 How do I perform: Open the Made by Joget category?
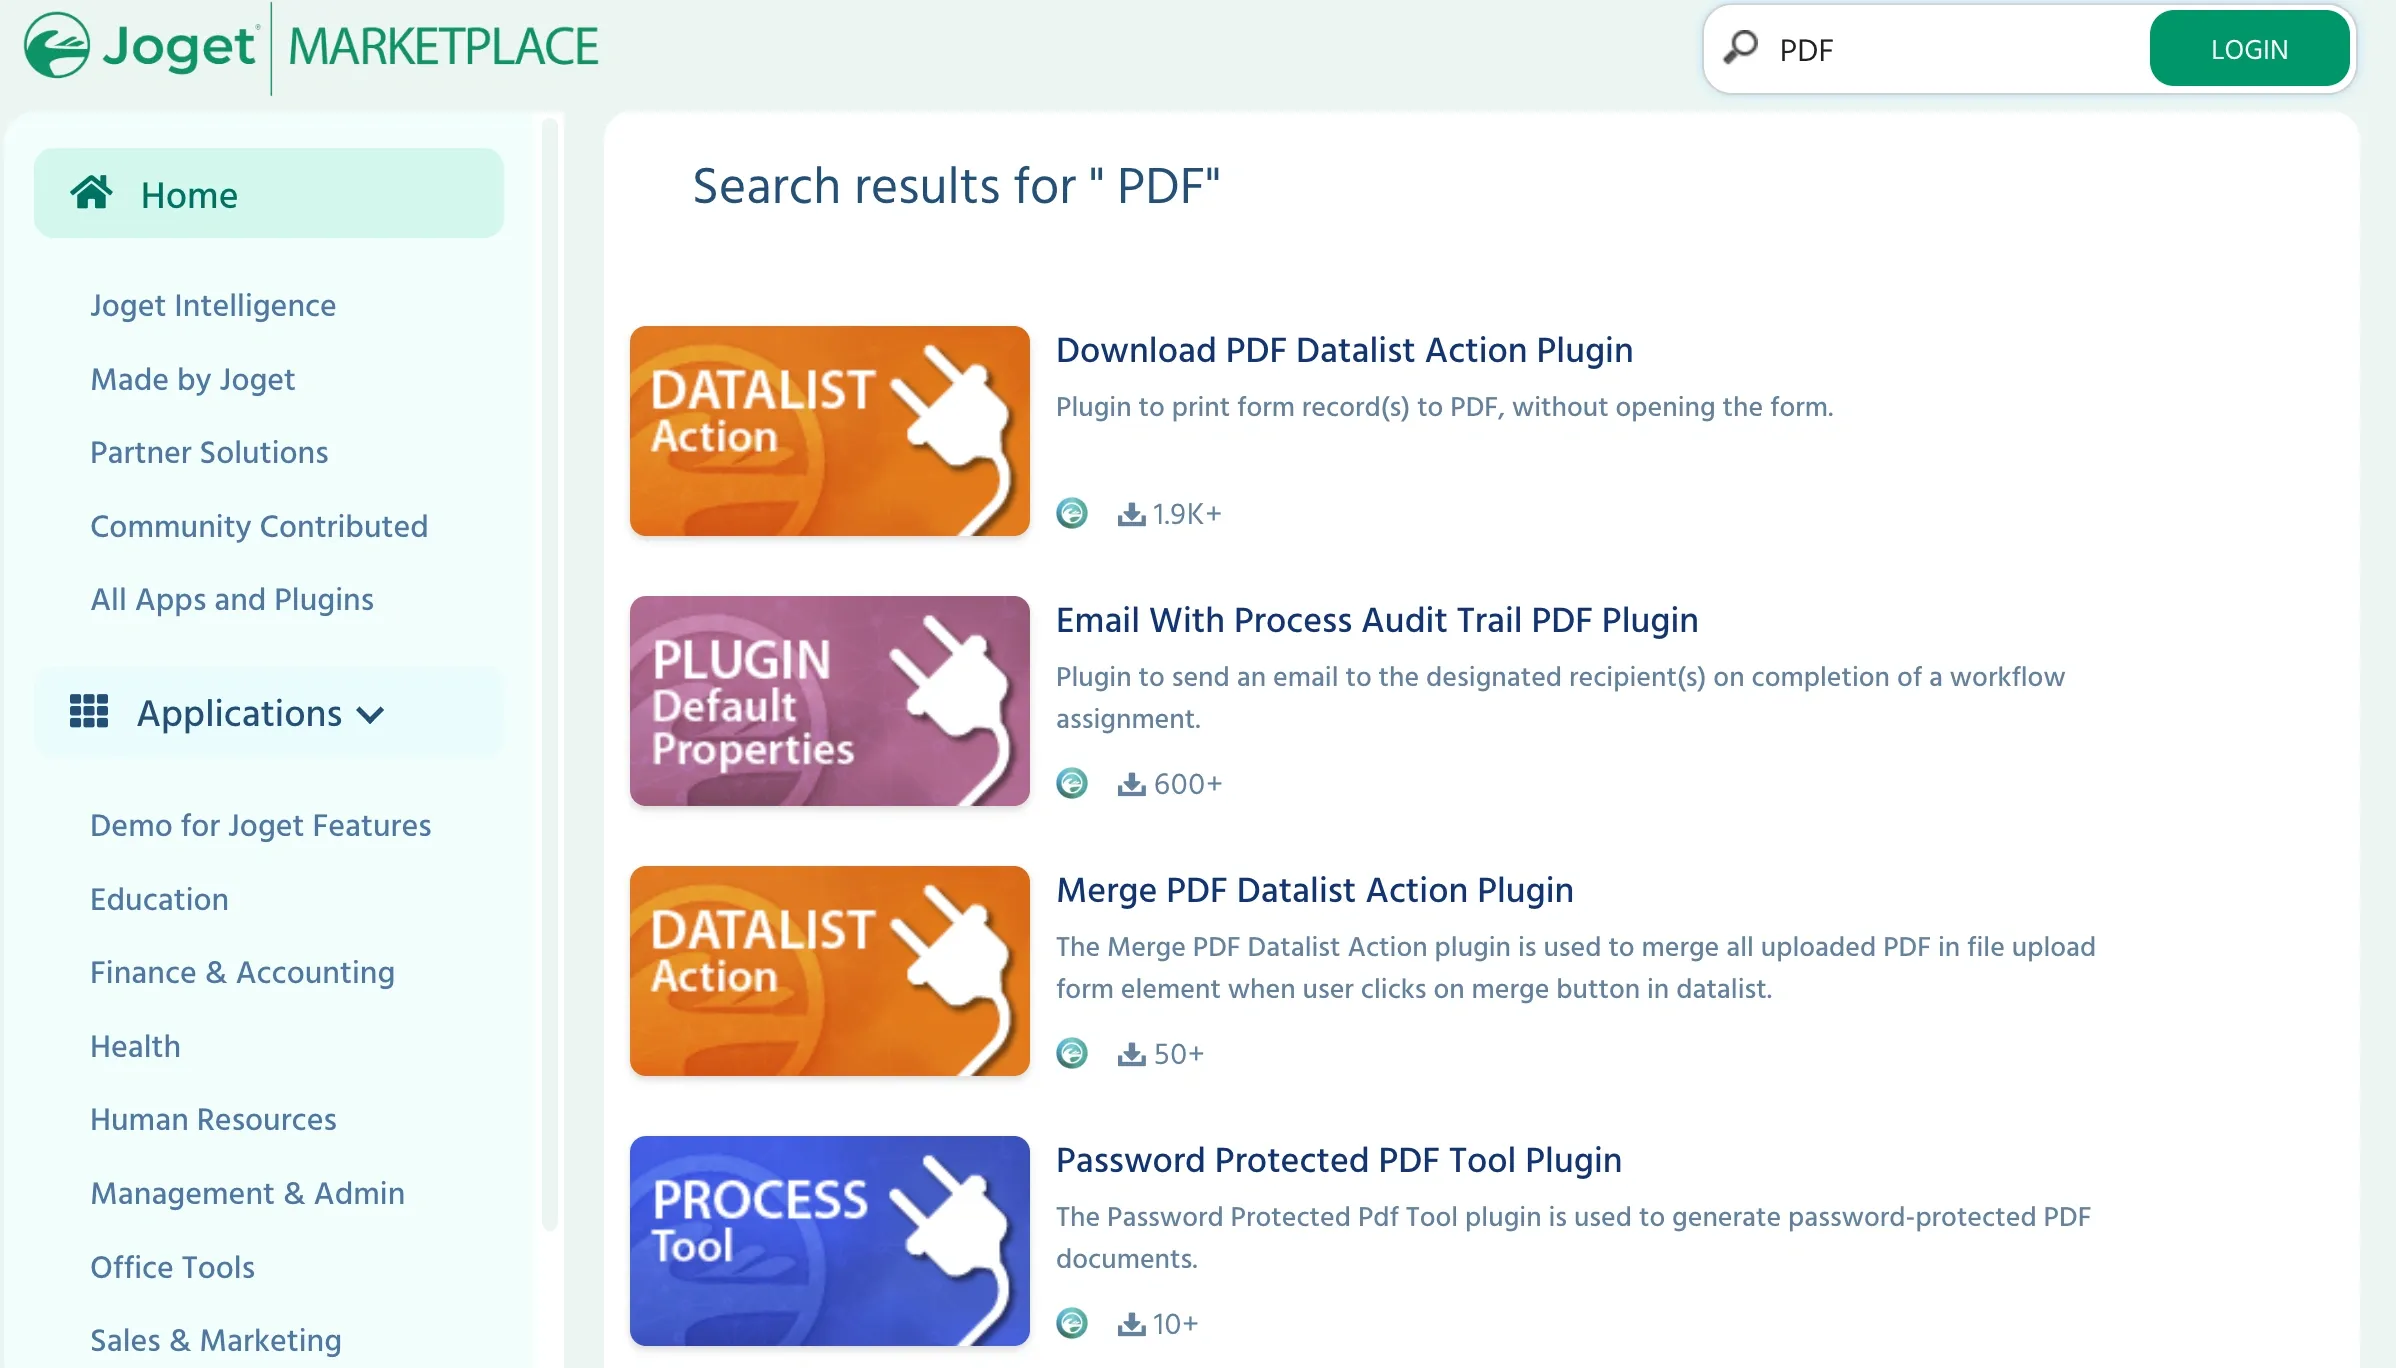pyautogui.click(x=192, y=379)
